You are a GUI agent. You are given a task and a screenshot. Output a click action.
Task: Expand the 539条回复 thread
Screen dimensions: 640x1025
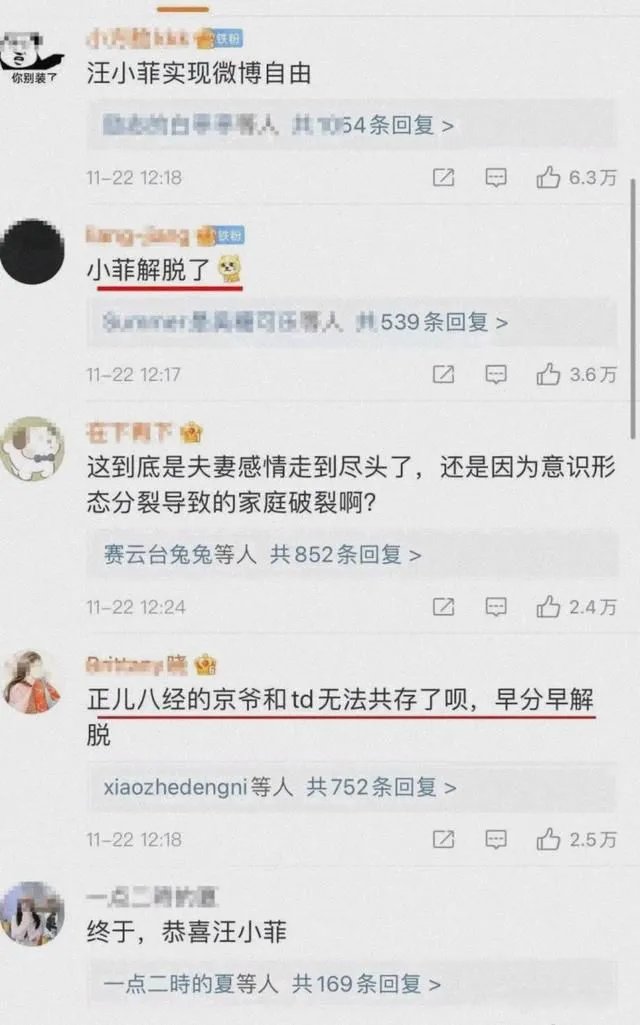[352, 322]
